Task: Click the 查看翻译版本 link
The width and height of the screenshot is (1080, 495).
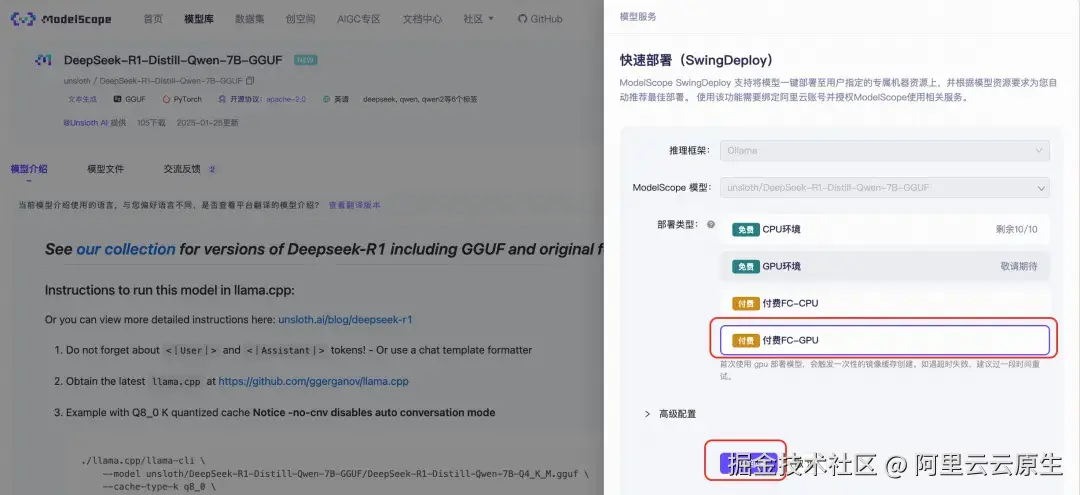Action: [x=354, y=205]
